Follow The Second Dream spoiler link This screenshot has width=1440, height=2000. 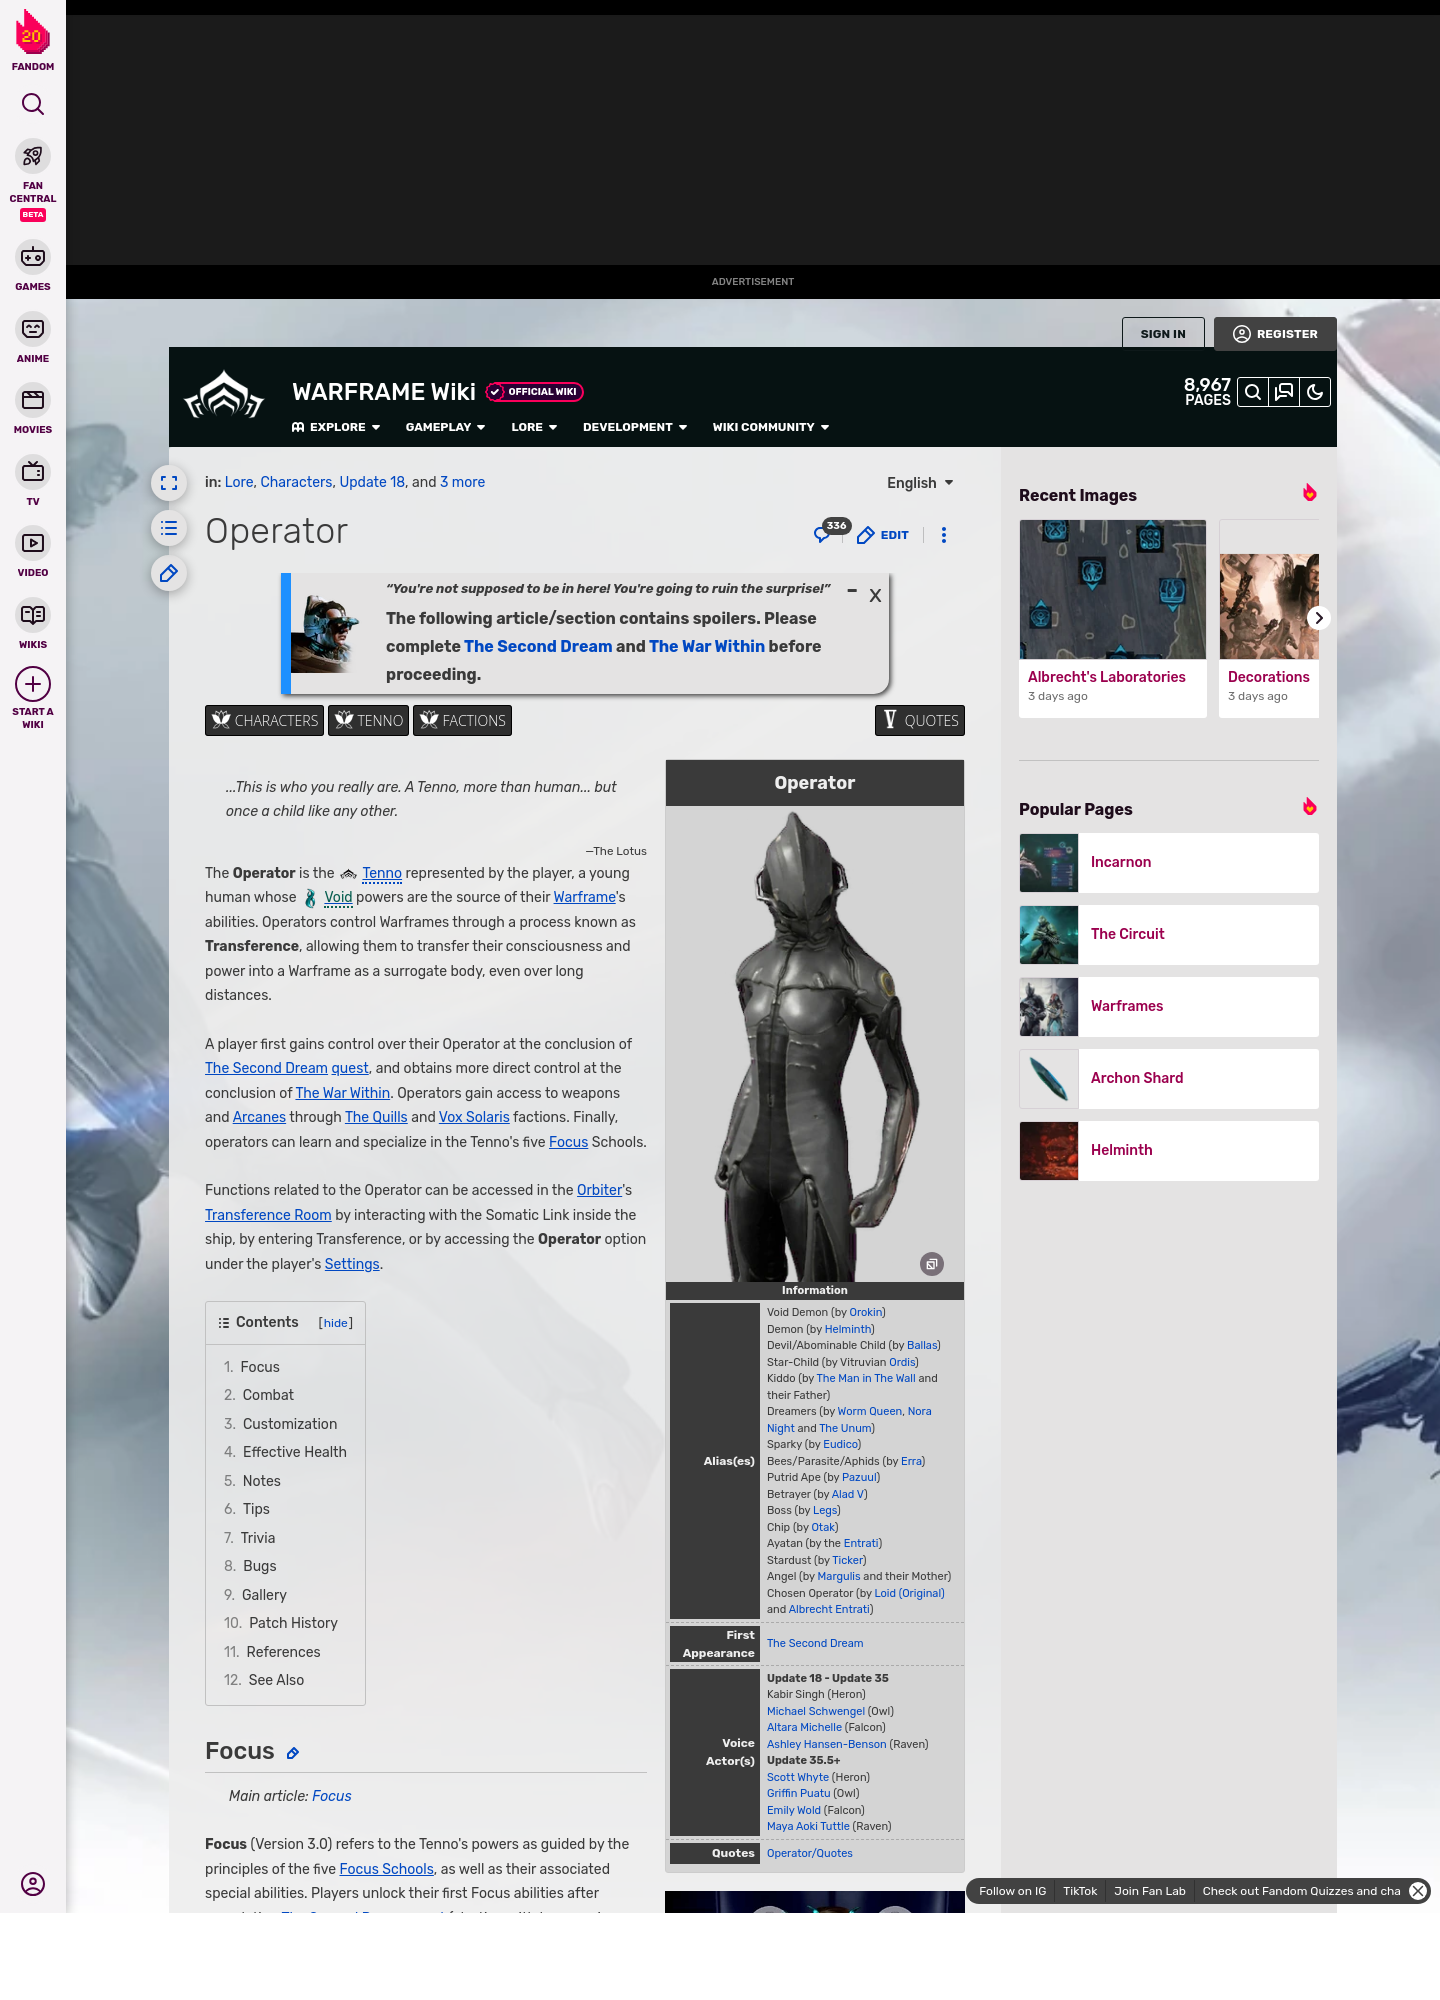click(538, 646)
